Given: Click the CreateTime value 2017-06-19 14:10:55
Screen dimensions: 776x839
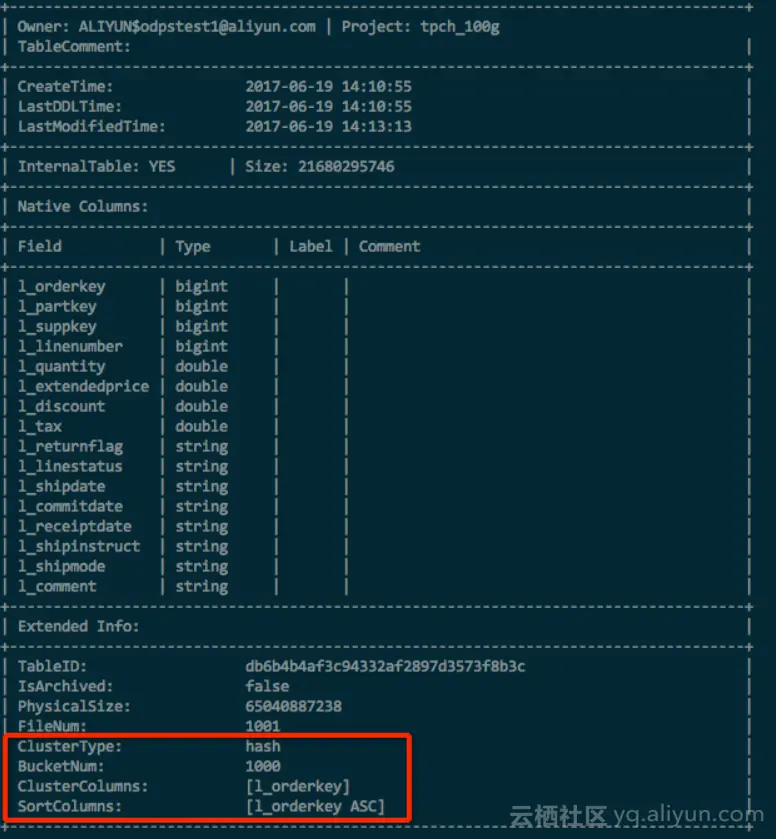Looking at the screenshot, I should click(x=329, y=86).
